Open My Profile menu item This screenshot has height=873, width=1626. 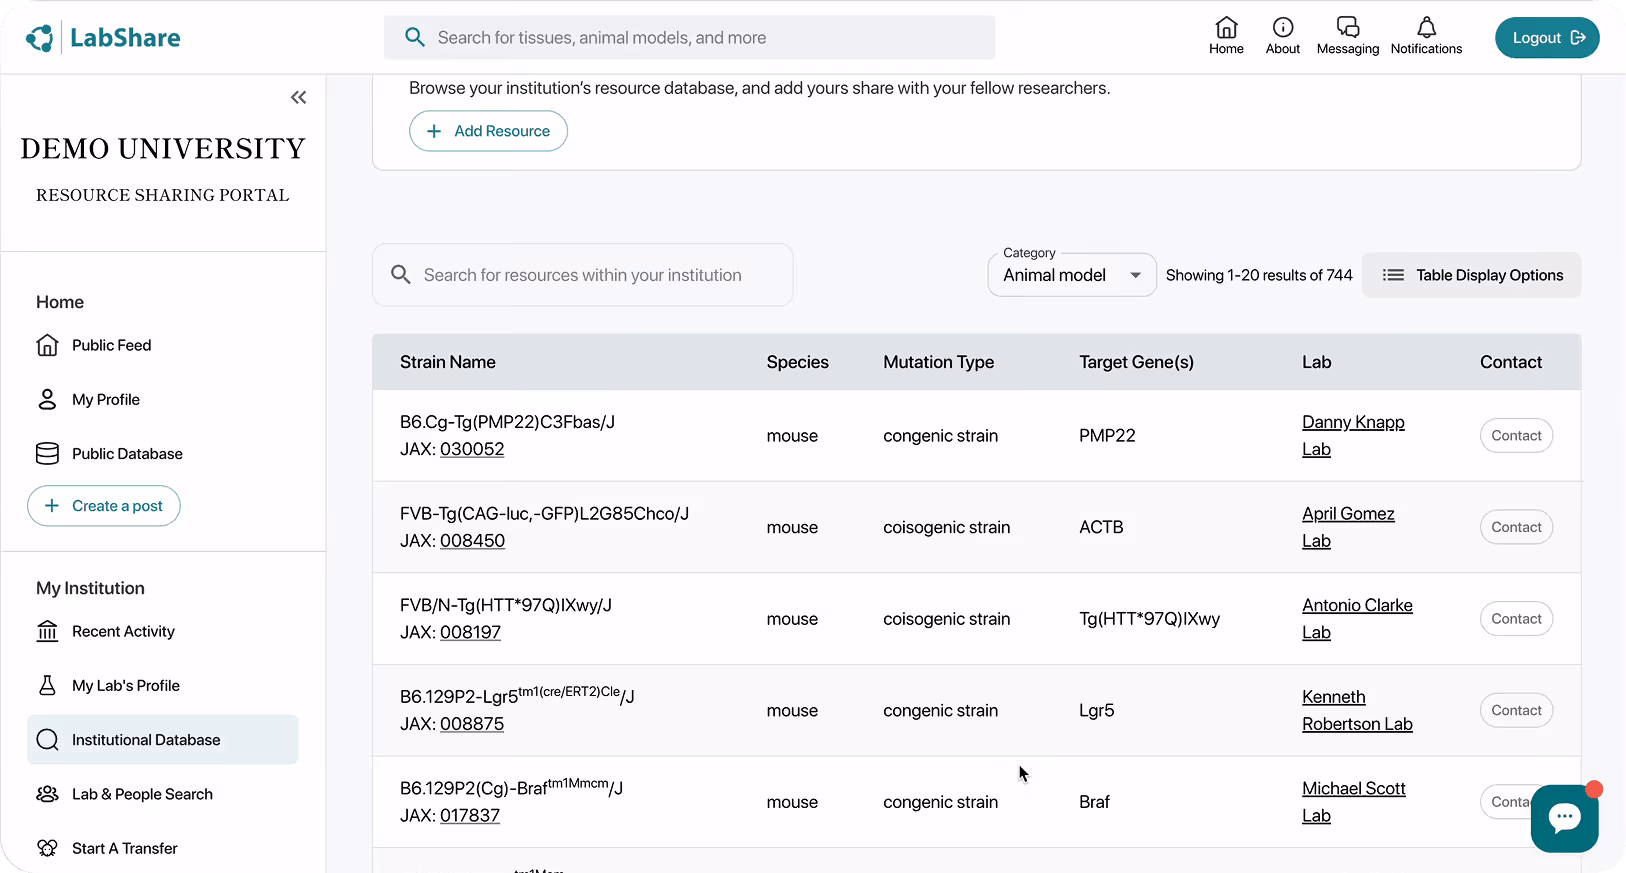point(106,399)
